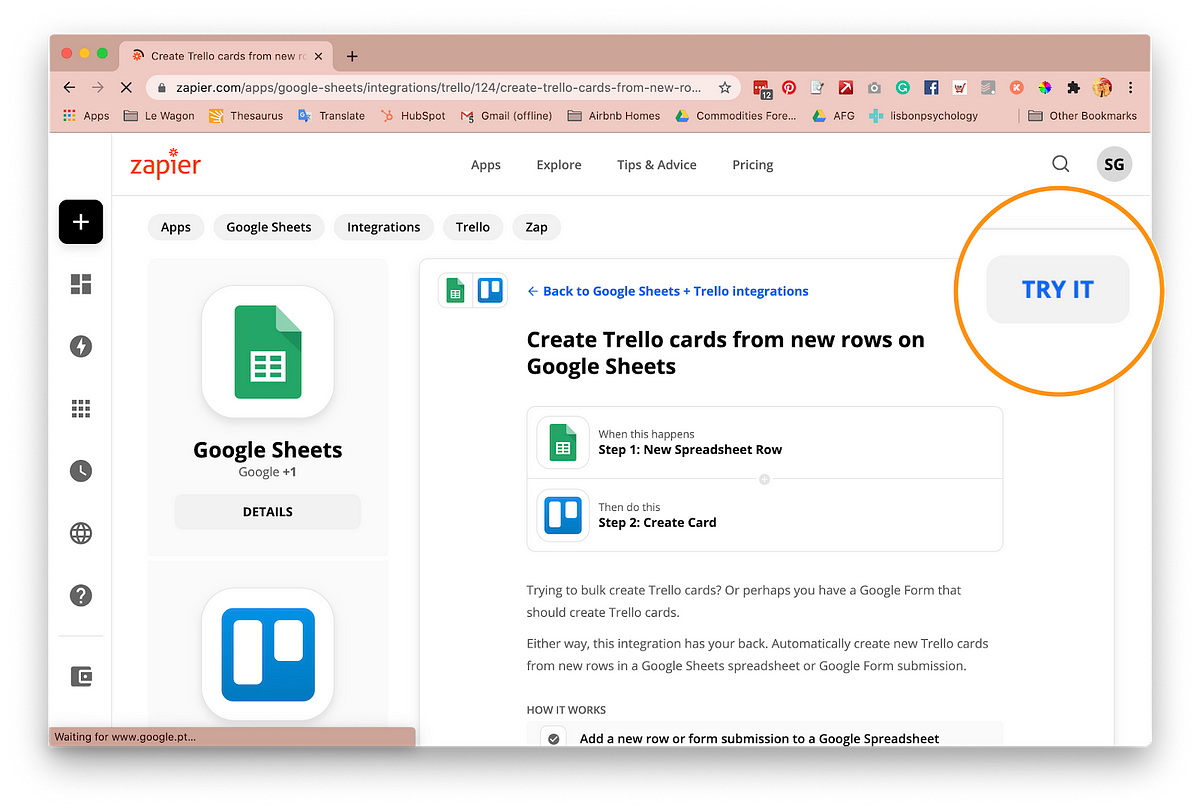Image resolution: width=1200 pixels, height=812 pixels.
Task: Open the Explore header menu item
Action: pyautogui.click(x=559, y=165)
